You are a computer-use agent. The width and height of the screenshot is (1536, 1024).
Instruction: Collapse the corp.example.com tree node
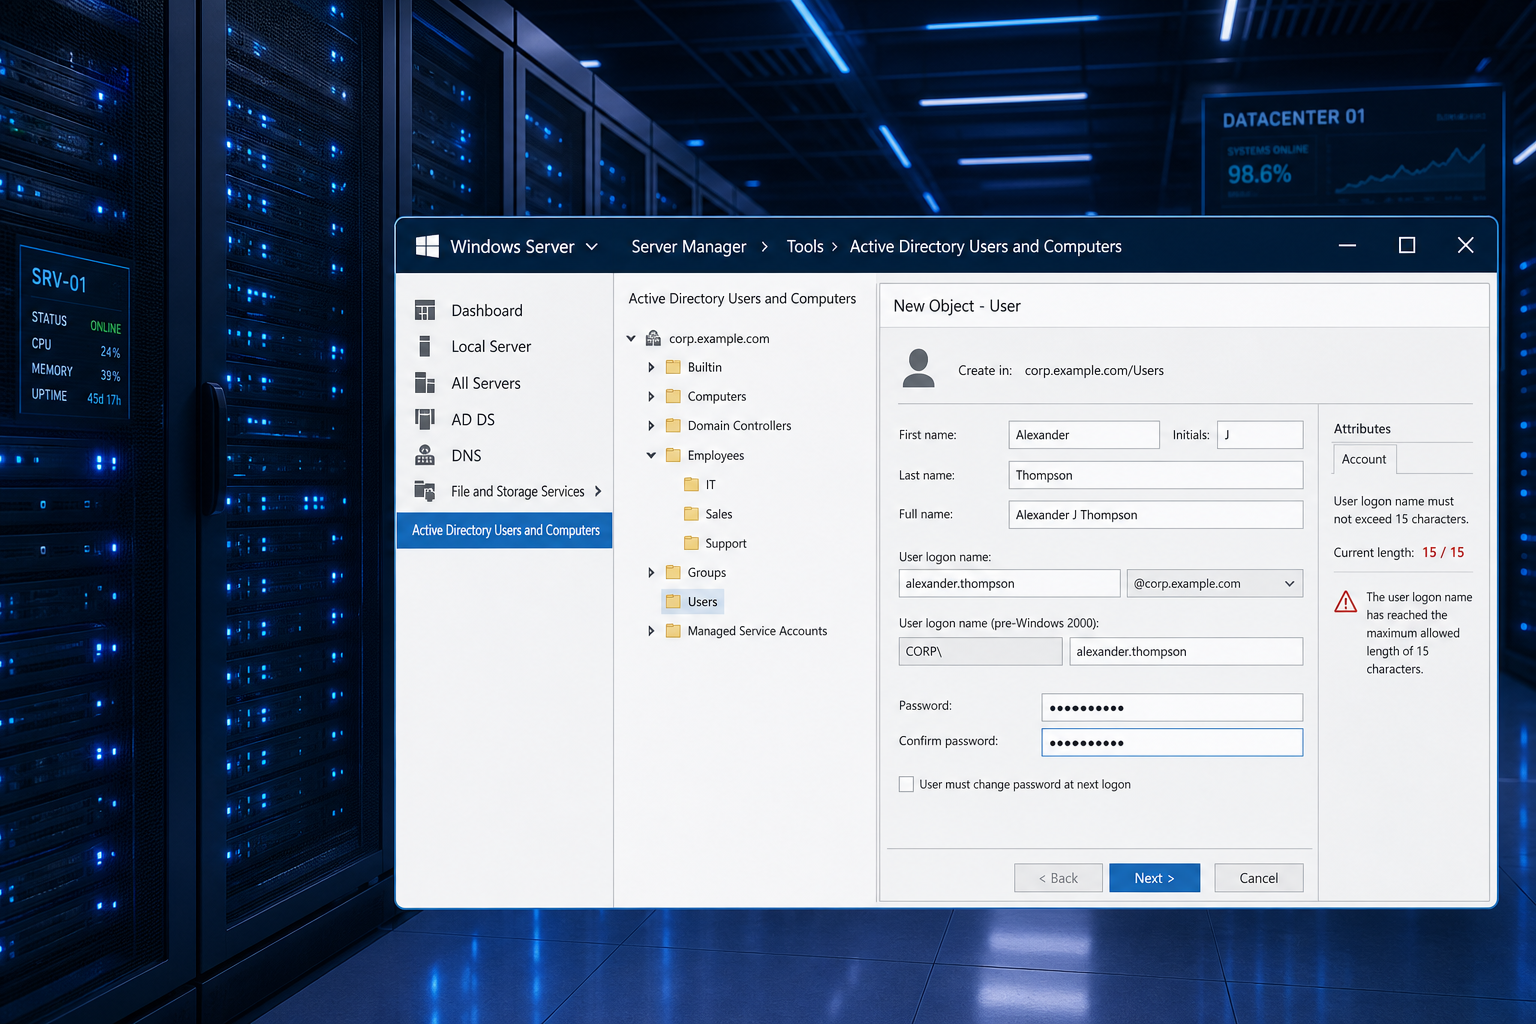(x=631, y=338)
